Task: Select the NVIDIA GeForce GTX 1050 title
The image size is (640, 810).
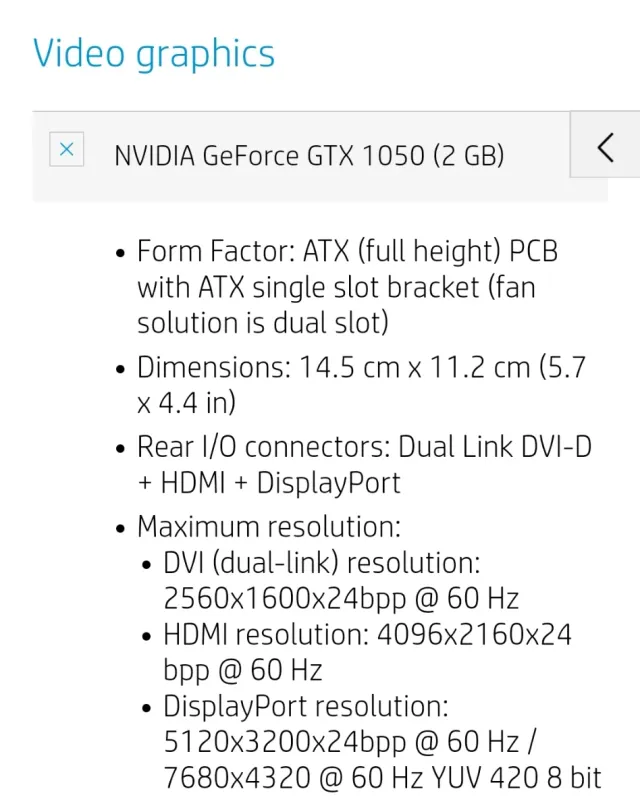Action: (x=309, y=156)
